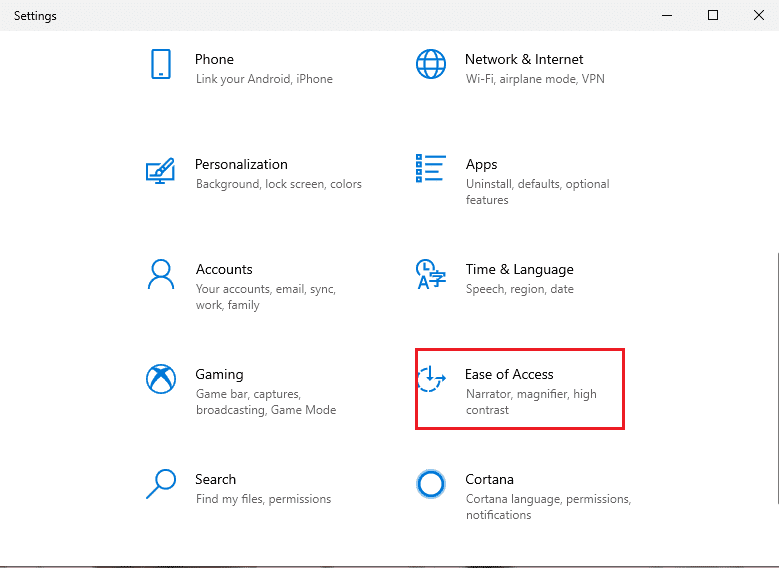
Task: Maximize the Settings window
Action: tap(712, 15)
